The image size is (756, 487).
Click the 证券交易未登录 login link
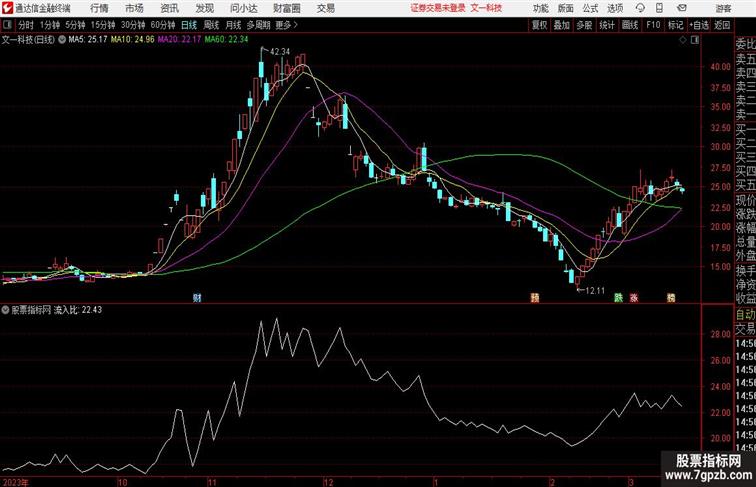[x=438, y=8]
